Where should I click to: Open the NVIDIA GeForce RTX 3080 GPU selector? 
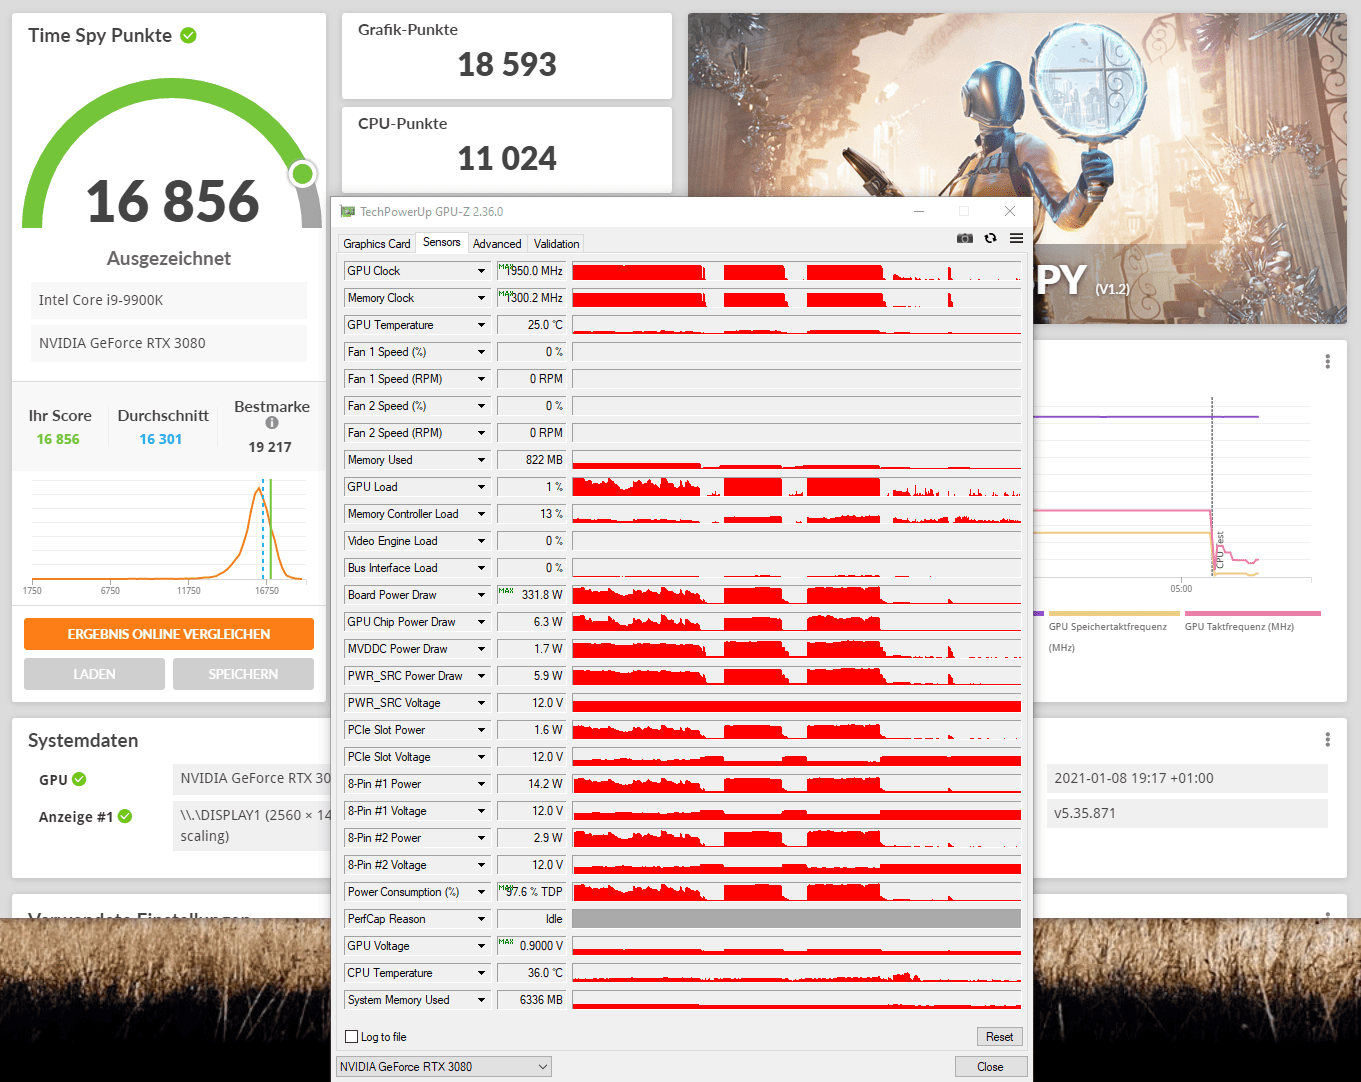coord(444,1067)
